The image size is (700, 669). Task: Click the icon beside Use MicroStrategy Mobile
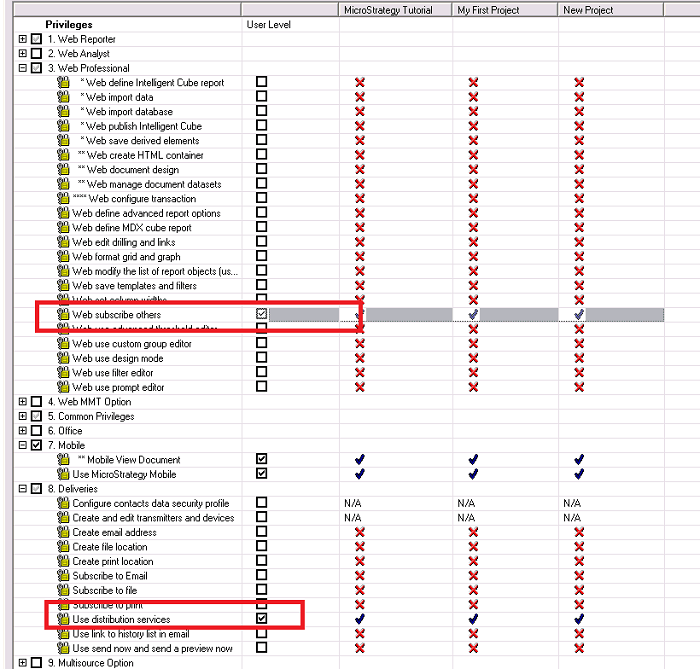pos(63,474)
